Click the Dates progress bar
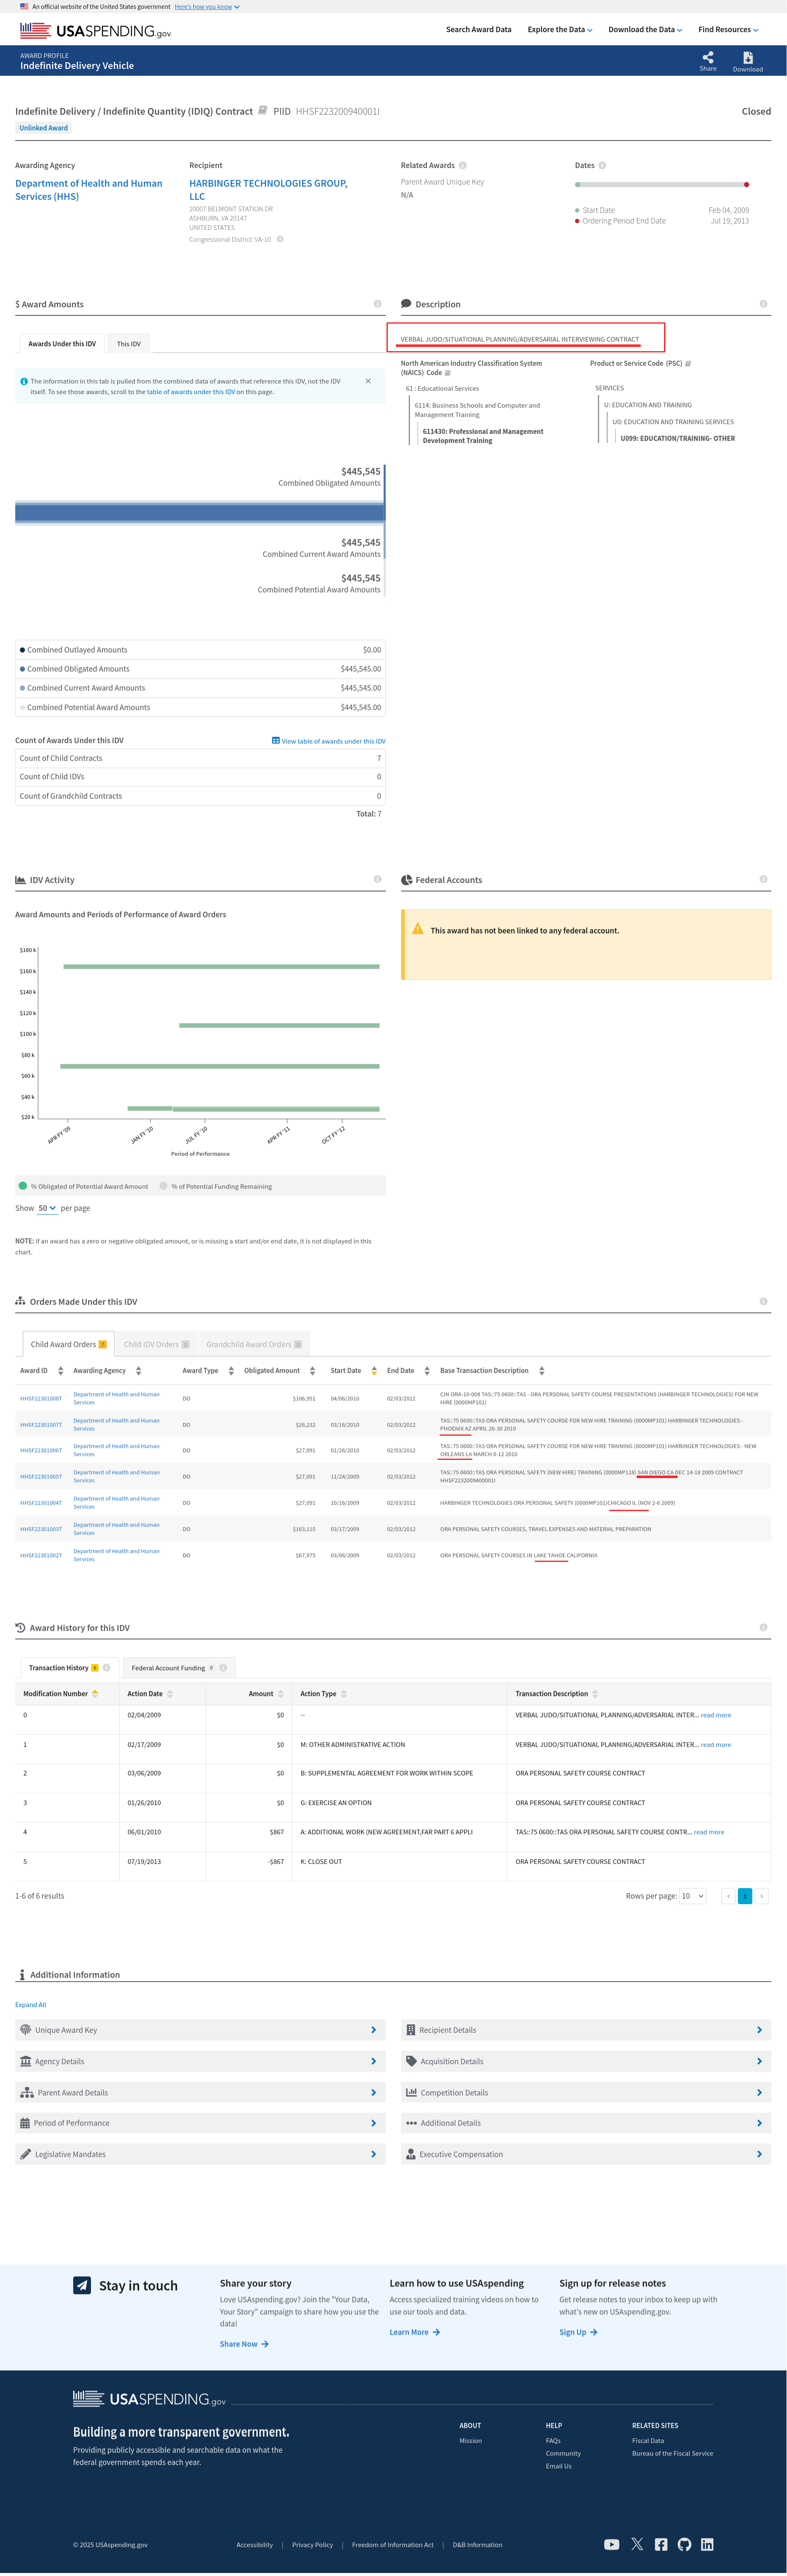Viewport: 787px width, 2576px height. click(662, 184)
